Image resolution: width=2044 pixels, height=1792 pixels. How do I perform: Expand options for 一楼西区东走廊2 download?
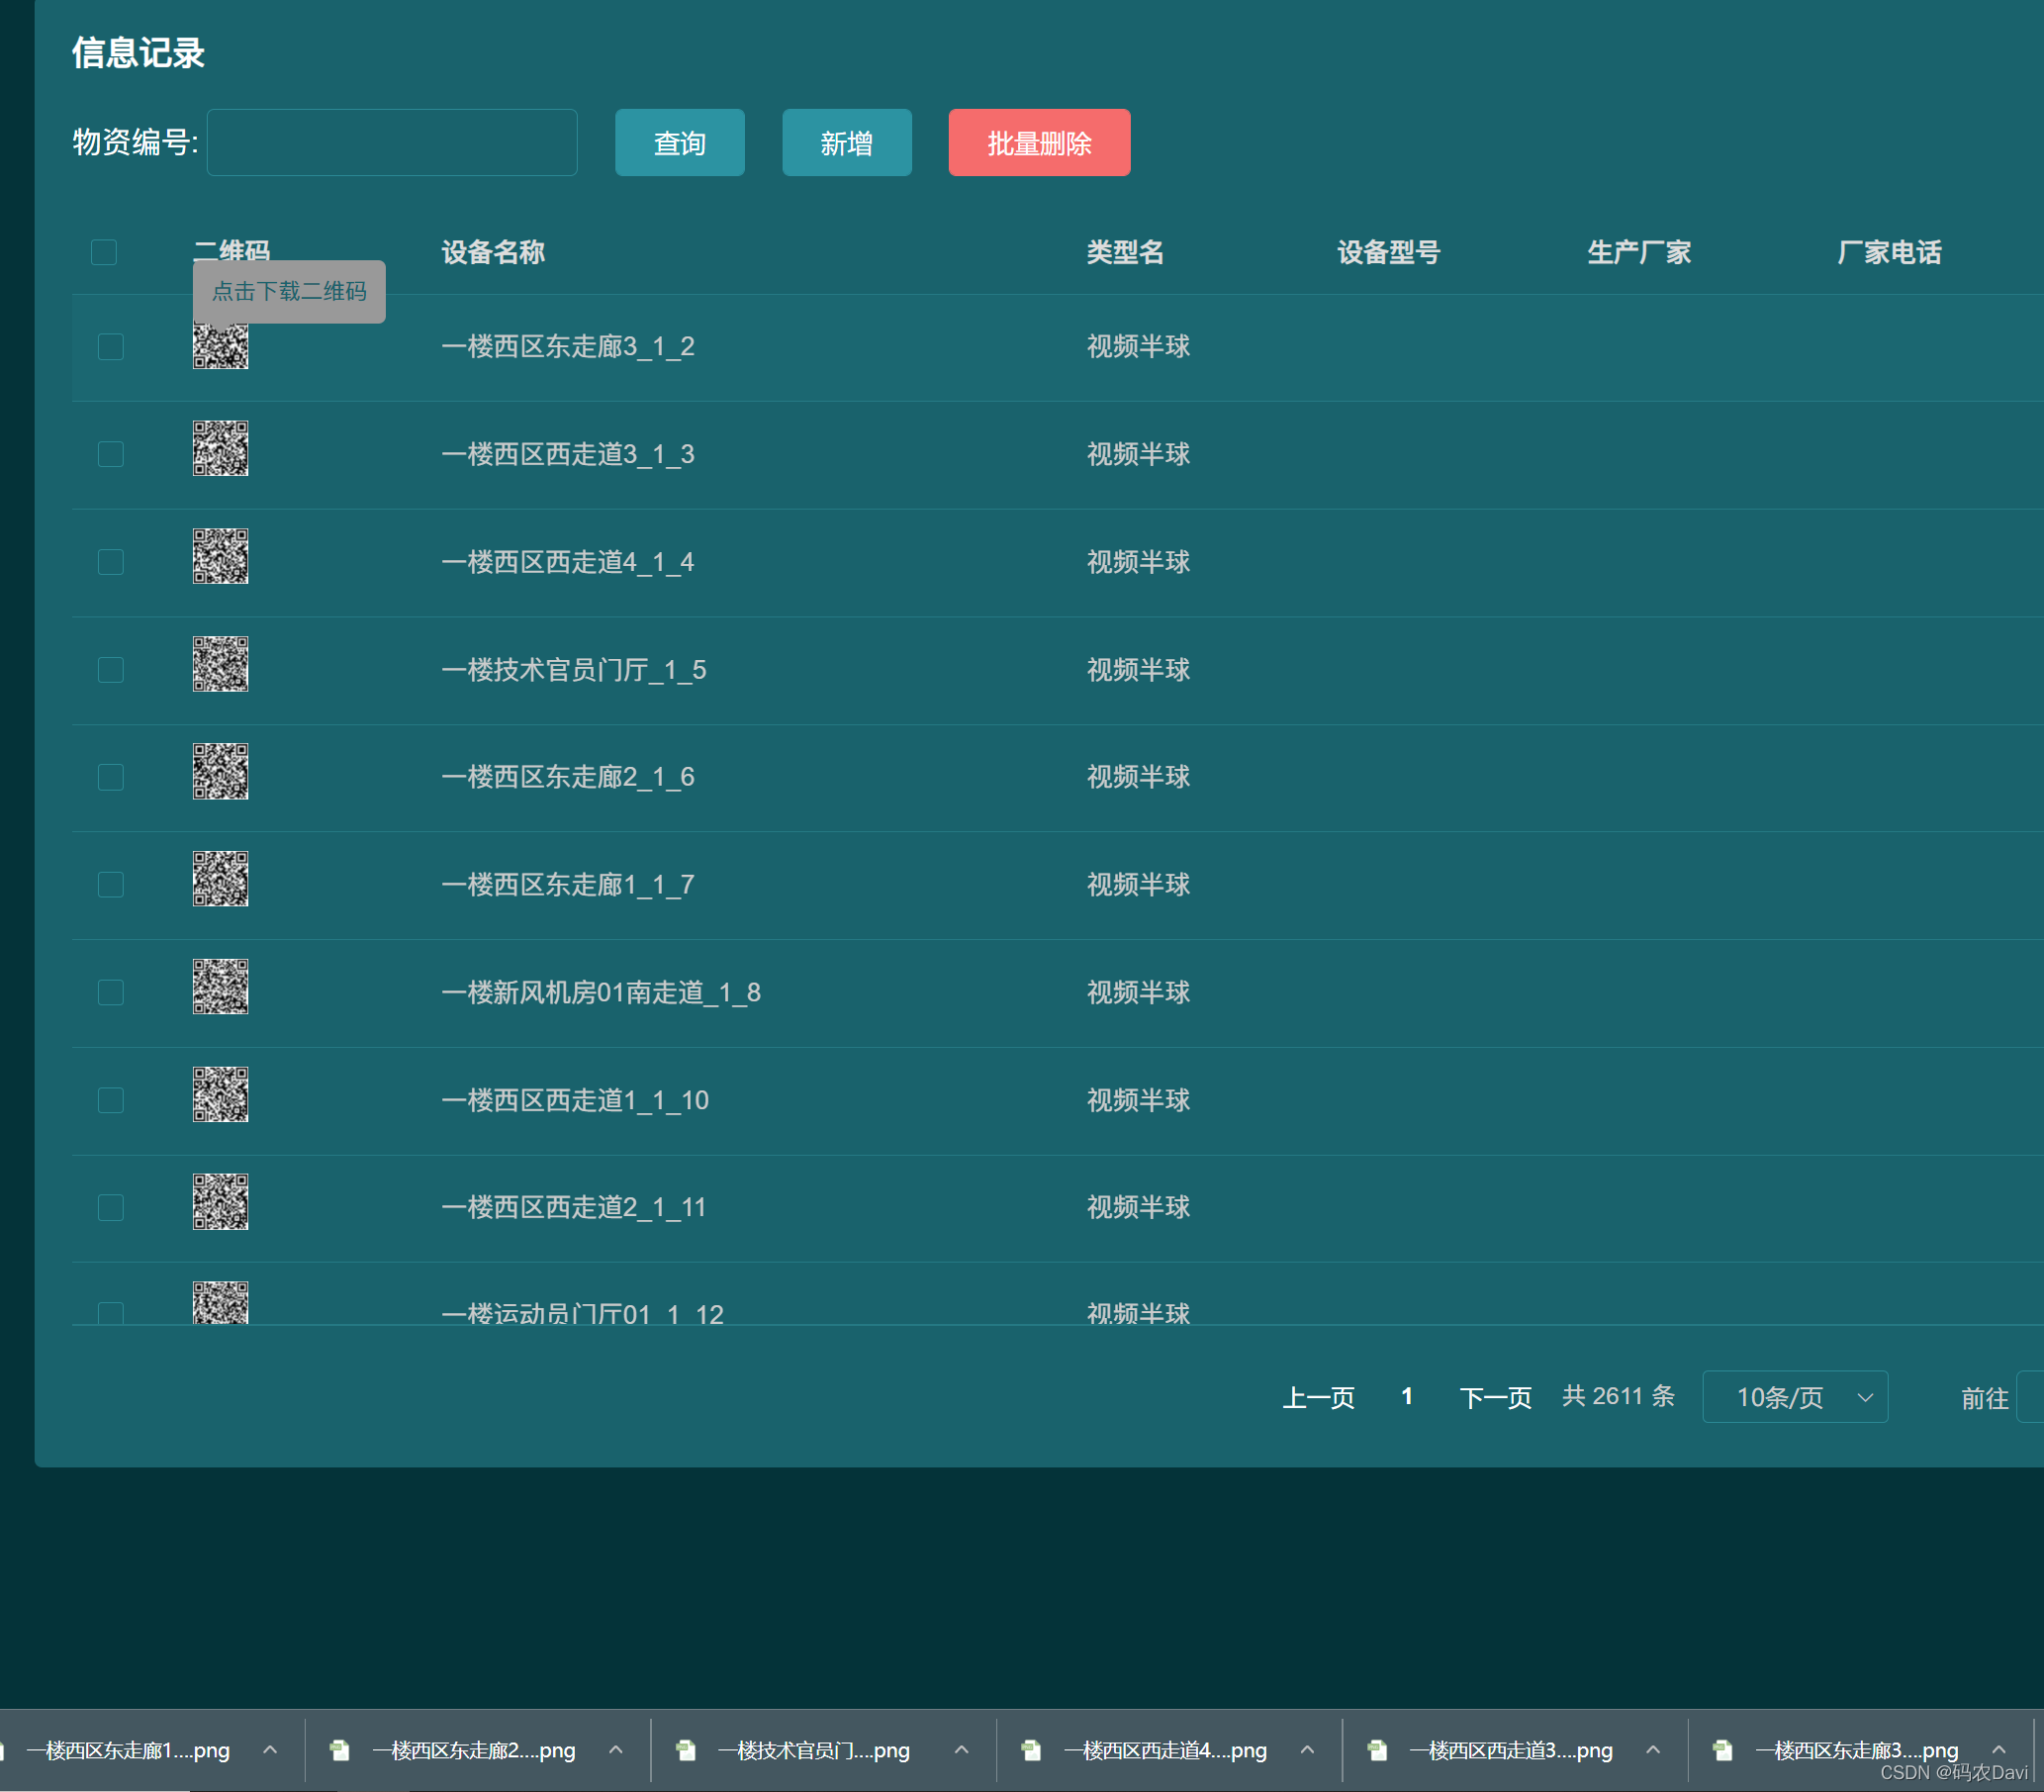[x=616, y=1750]
